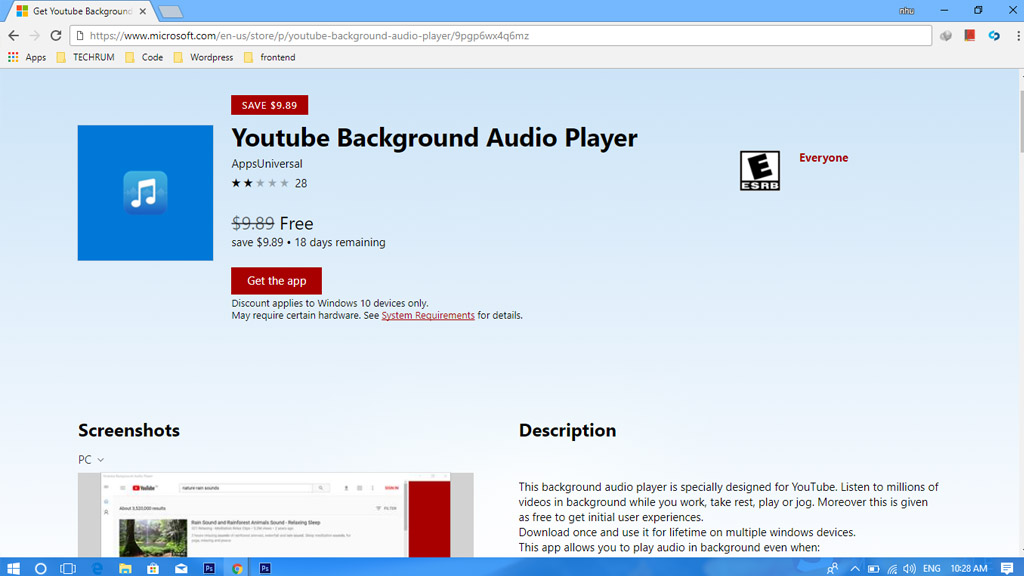The image size is (1024, 576).
Task: Open the Chrome three-dot menu
Action: click(x=1017, y=36)
